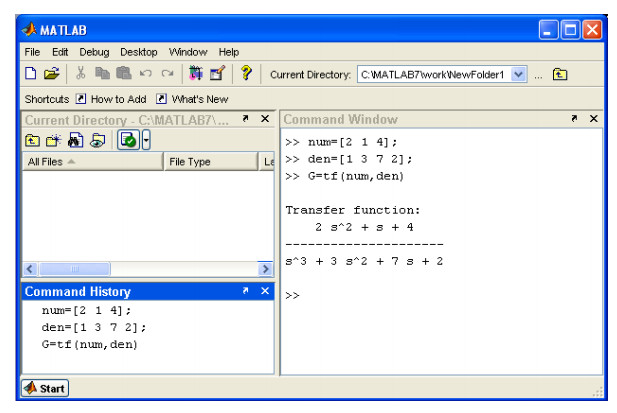This screenshot has height=413, width=617.
Task: Cut selection with the scissors icon
Action: pos(81,73)
